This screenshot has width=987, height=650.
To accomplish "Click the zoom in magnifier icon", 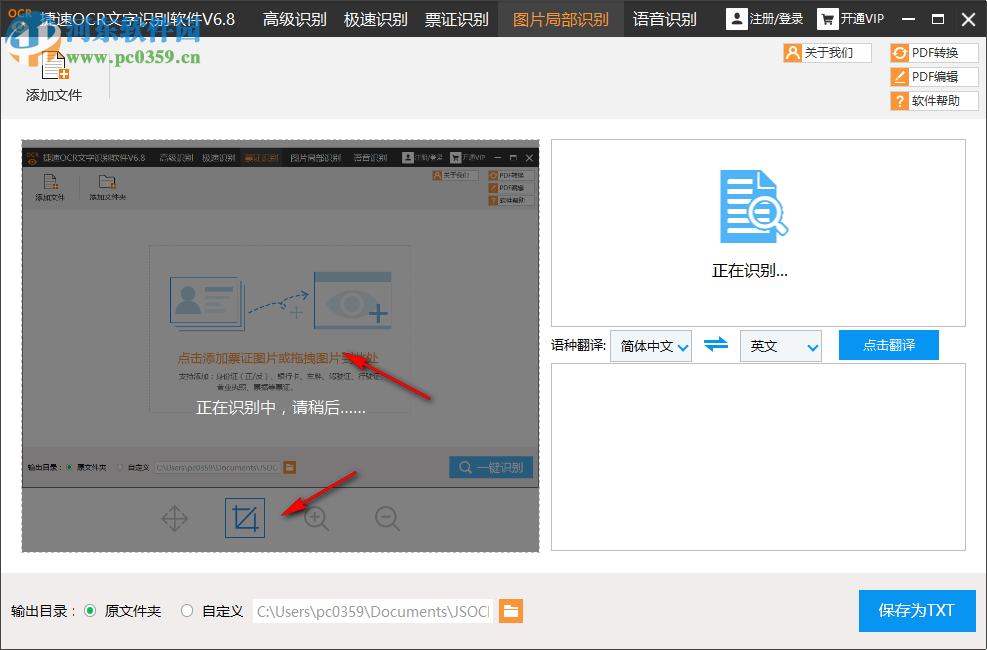I will coord(316,518).
